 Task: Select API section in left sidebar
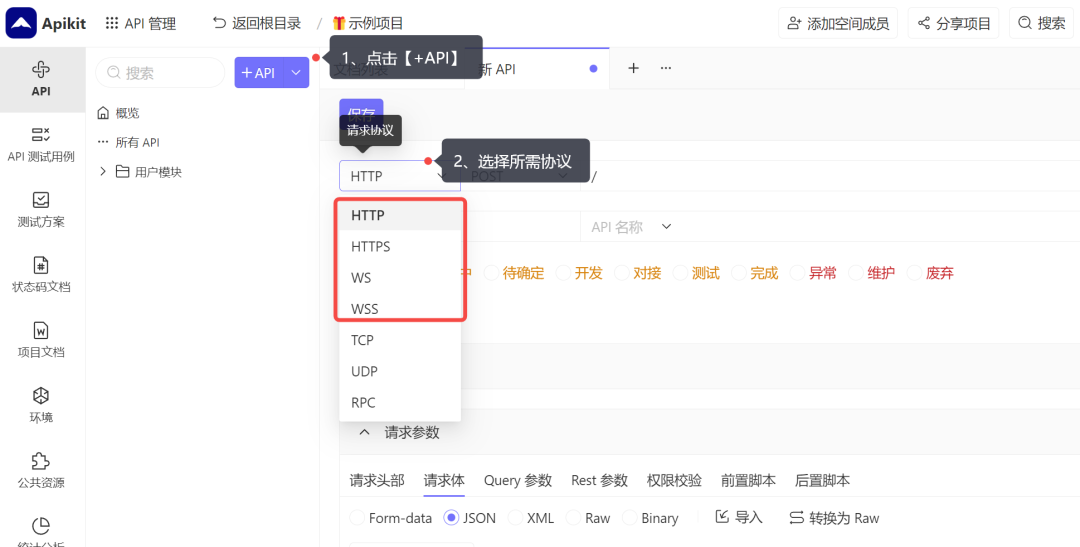(41, 79)
